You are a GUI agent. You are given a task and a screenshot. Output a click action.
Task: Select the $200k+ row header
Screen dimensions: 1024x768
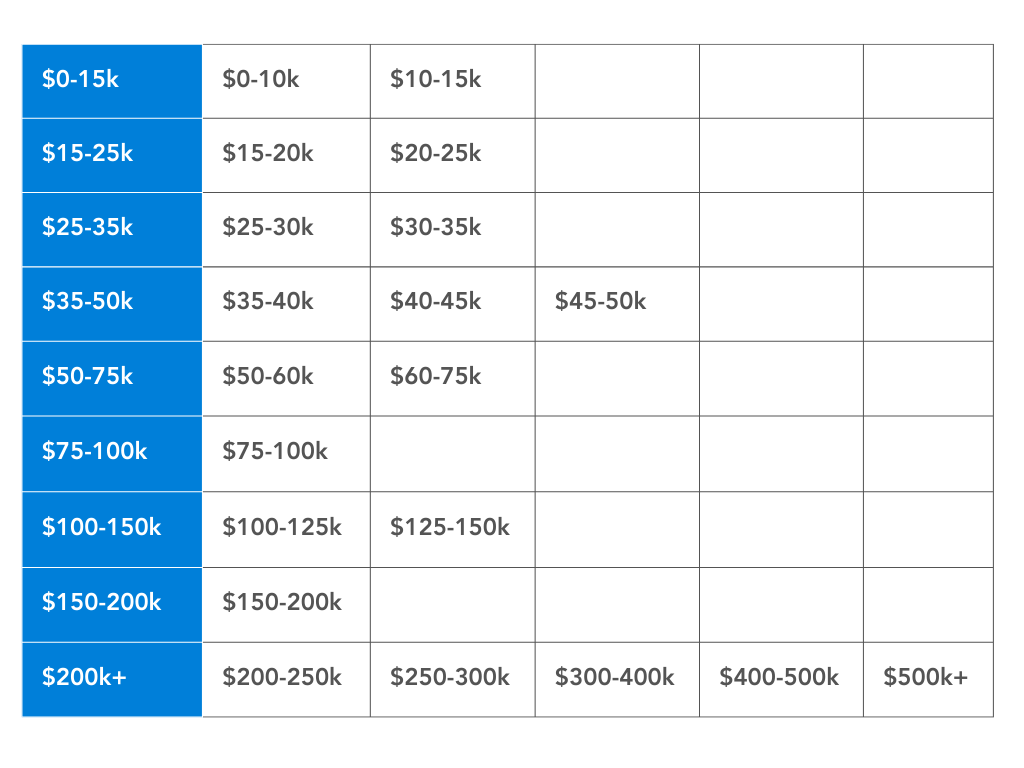point(111,678)
